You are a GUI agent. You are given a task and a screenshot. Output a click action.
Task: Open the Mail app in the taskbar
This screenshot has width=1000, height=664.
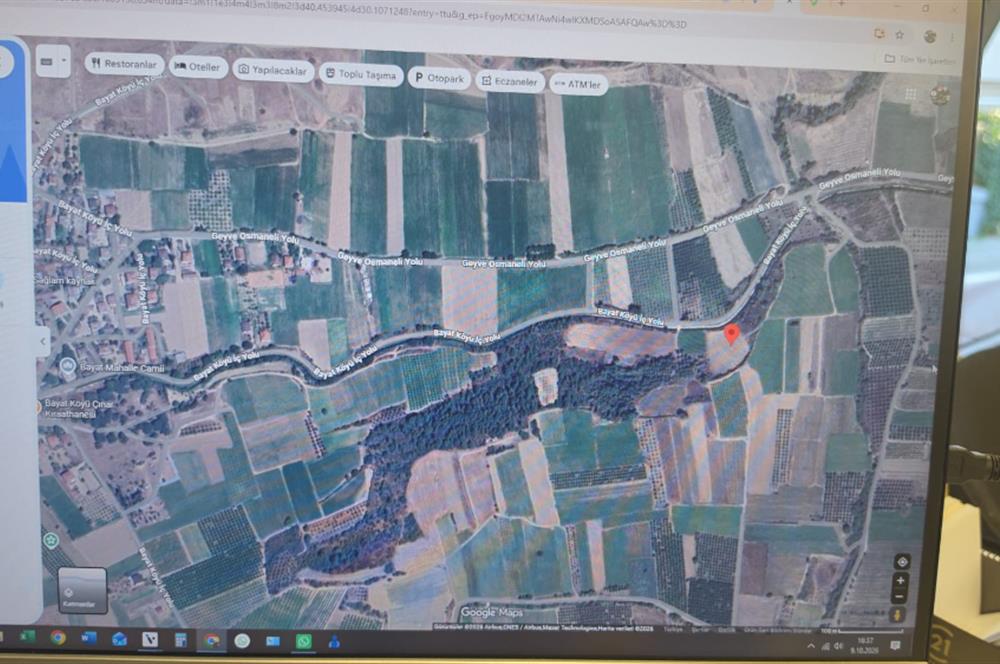pos(119,638)
